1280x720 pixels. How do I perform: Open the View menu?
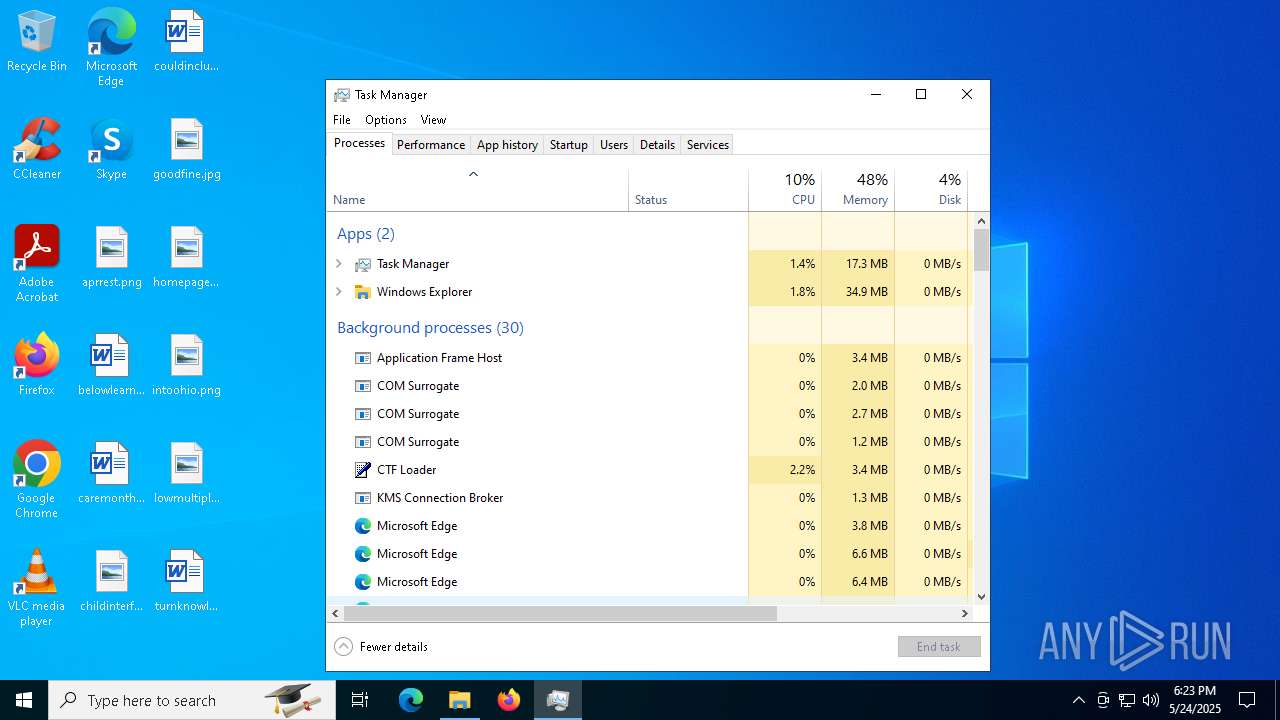click(433, 120)
